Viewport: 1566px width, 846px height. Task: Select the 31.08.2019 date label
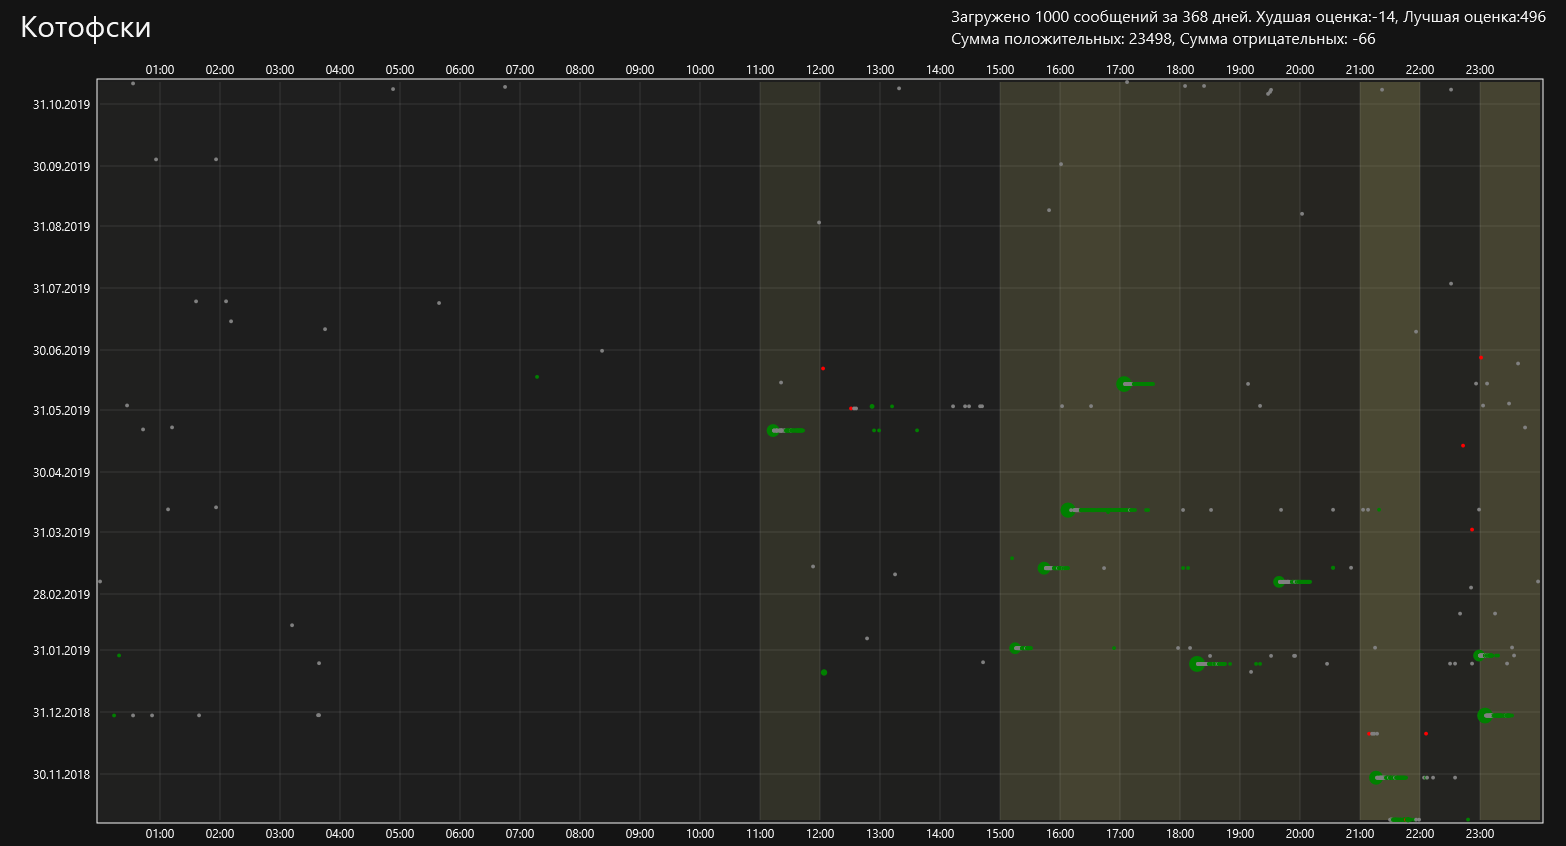[61, 226]
